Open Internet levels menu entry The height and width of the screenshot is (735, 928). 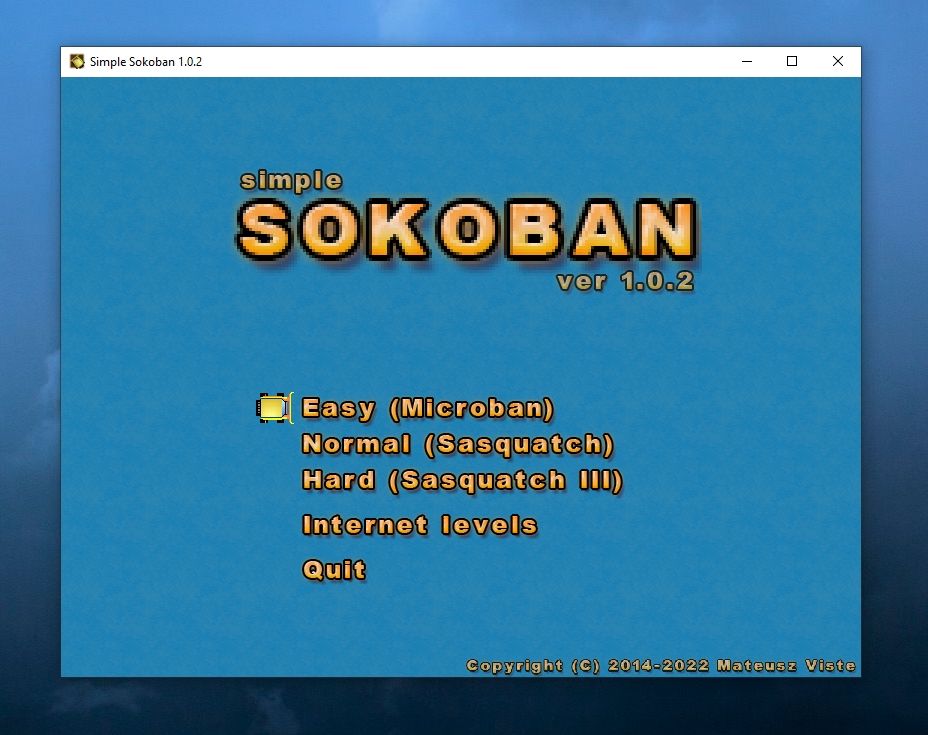420,525
